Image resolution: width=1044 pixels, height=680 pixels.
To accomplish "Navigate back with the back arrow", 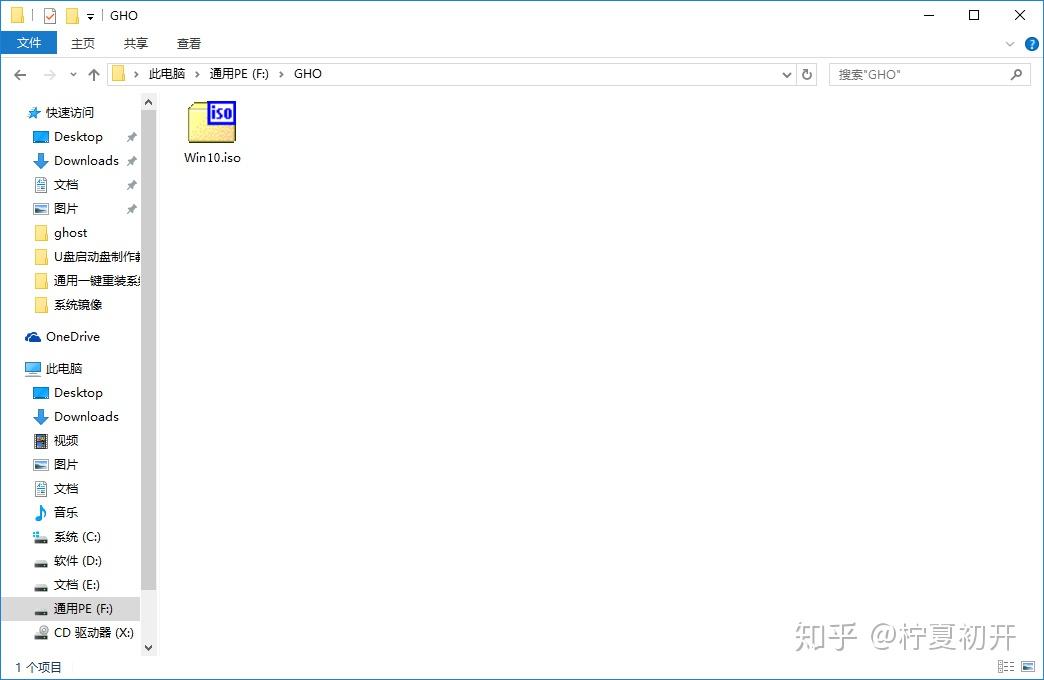I will (x=20, y=73).
